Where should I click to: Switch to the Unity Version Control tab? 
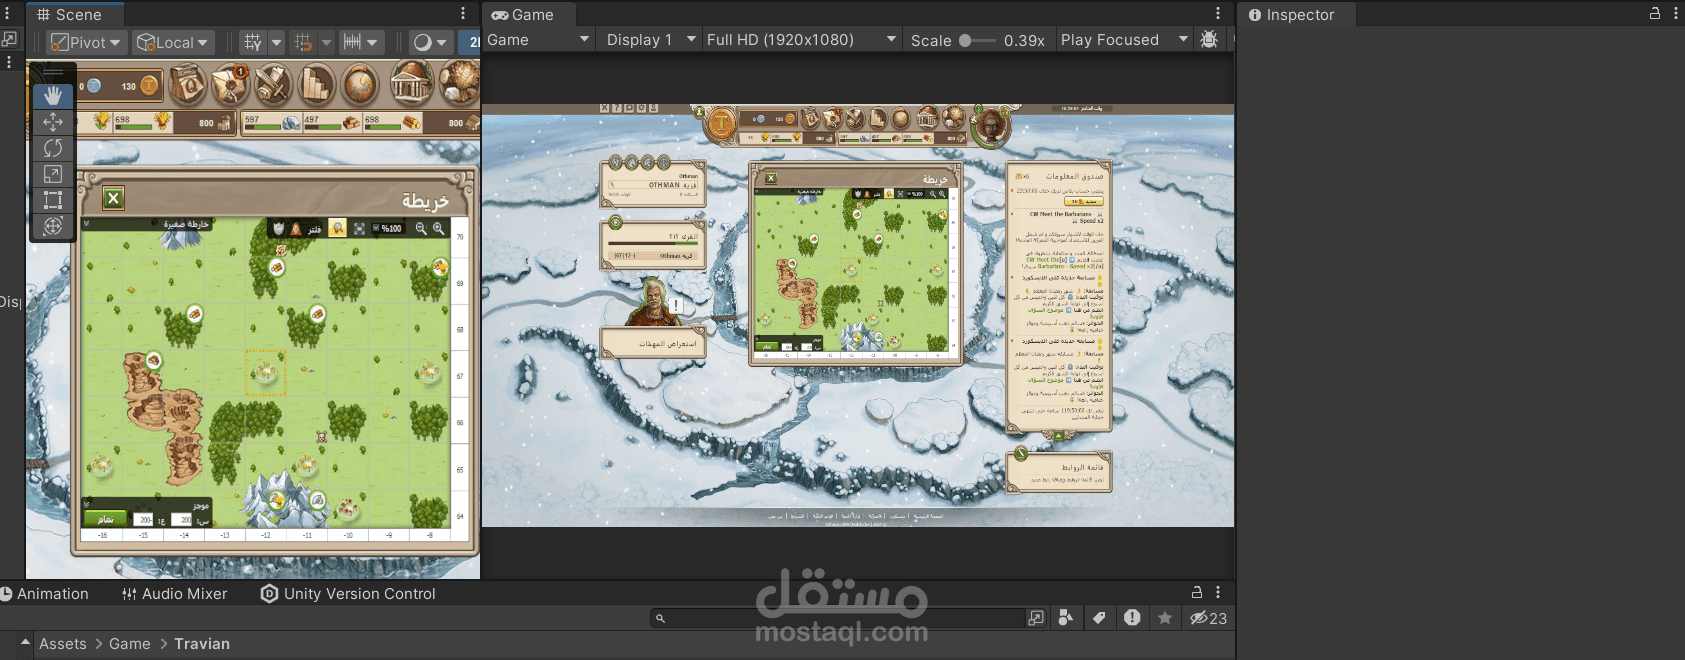coord(349,593)
